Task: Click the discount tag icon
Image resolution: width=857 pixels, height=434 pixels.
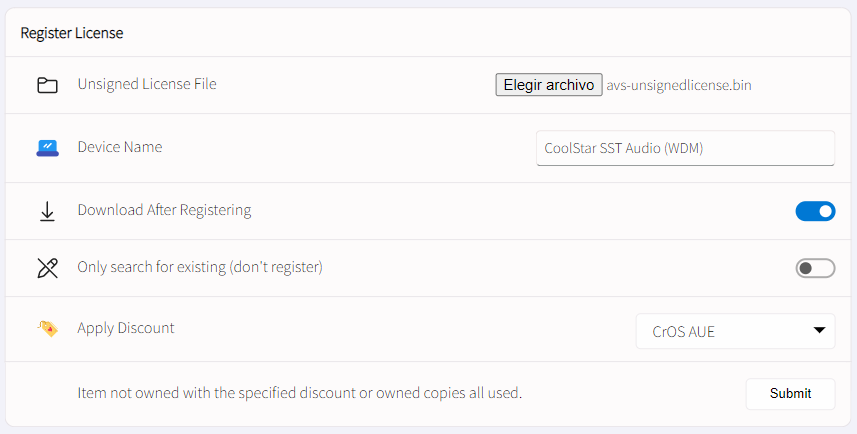Action: [48, 329]
